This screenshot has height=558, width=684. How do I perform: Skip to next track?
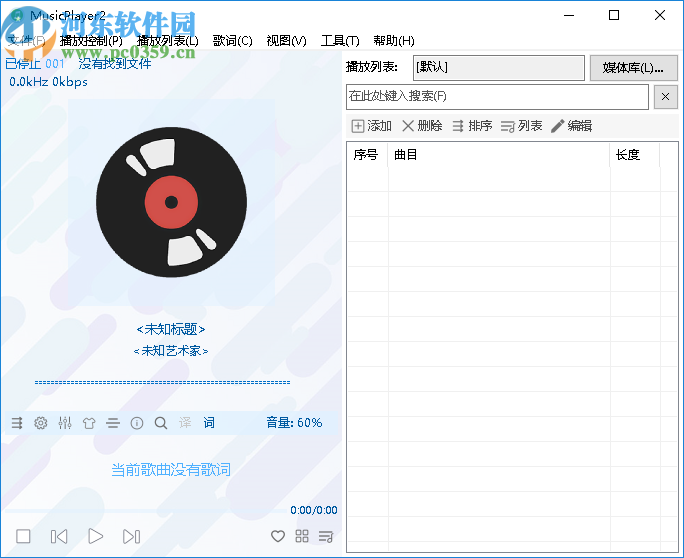coord(131,536)
